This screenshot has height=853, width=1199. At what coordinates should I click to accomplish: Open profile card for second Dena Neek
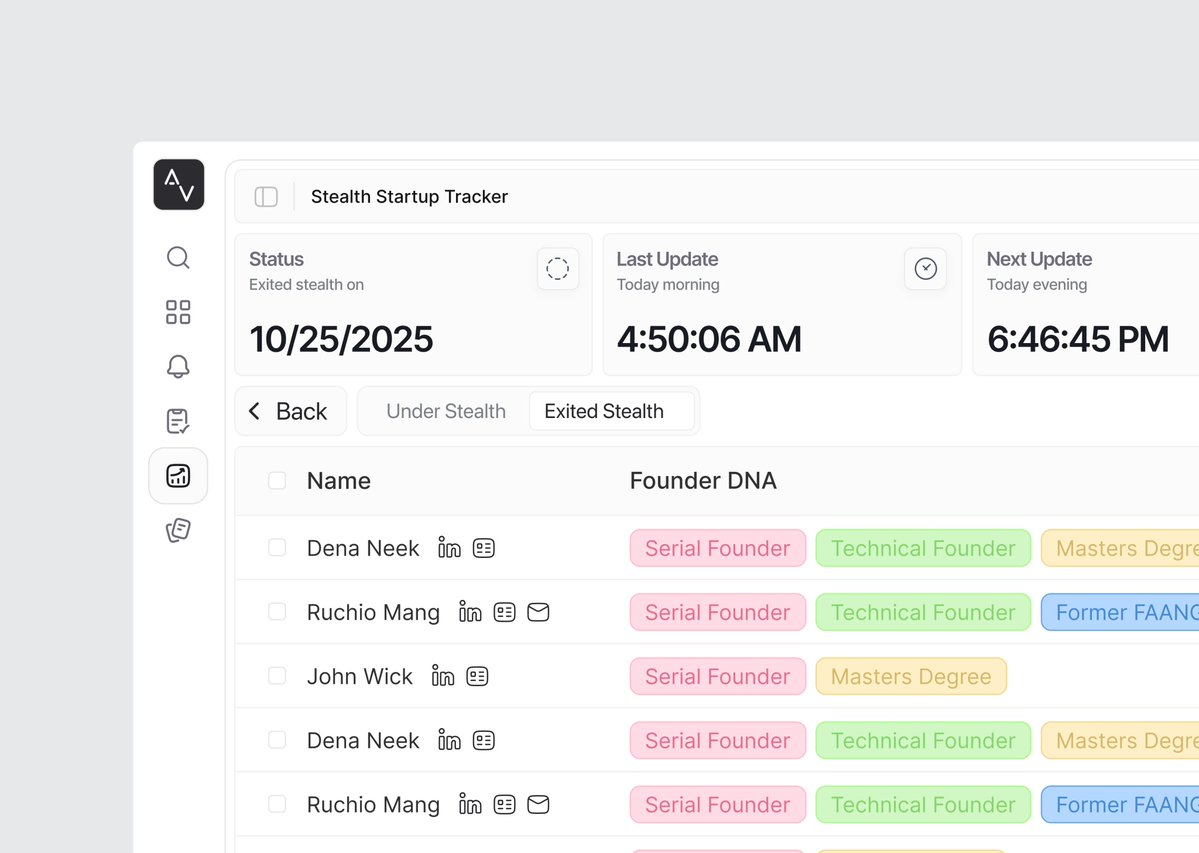click(483, 741)
